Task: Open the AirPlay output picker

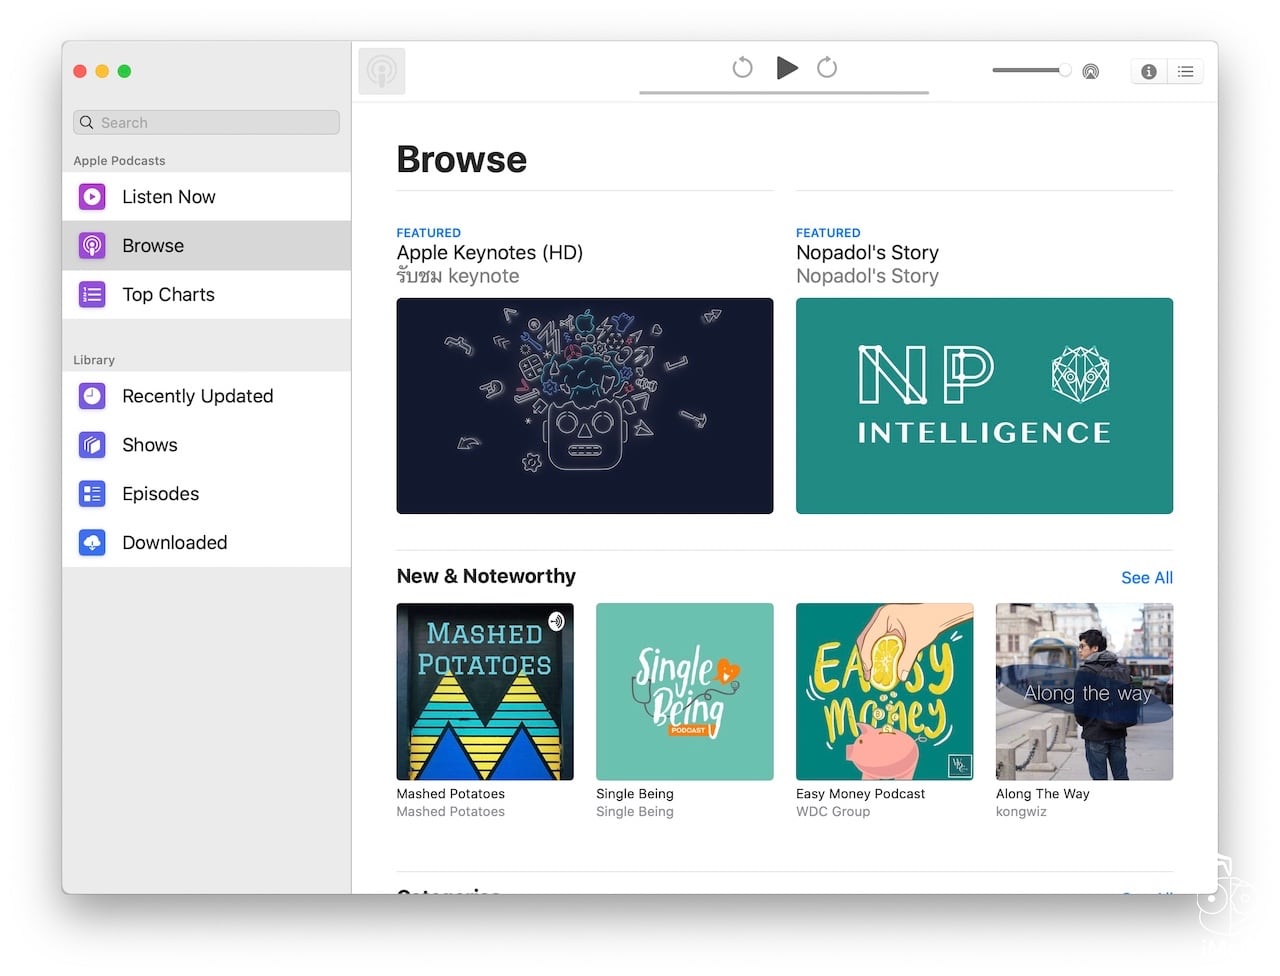Action: coord(1090,71)
